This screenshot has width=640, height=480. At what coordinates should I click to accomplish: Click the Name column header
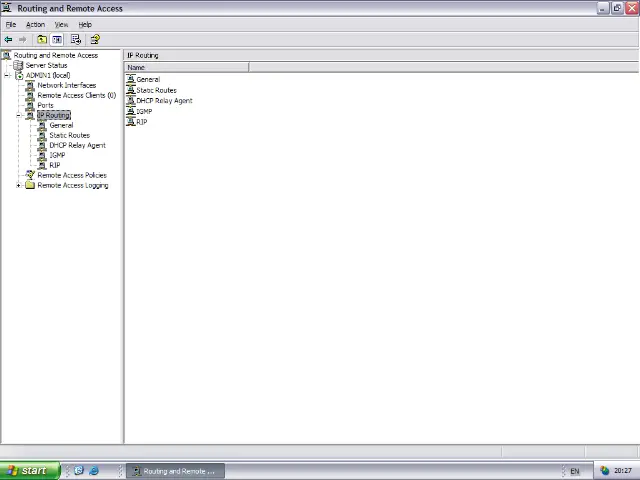(187, 67)
